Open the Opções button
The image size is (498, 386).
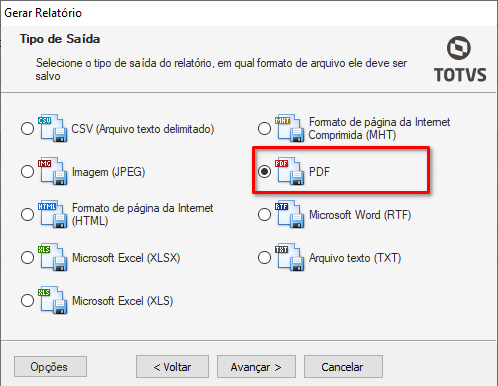coord(50,367)
